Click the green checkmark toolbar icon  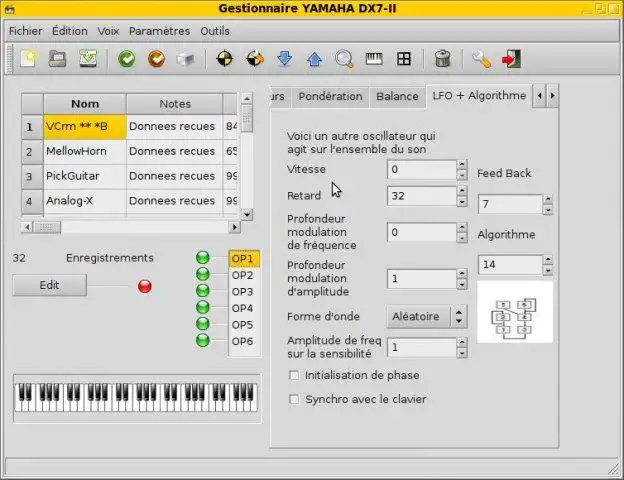point(127,59)
